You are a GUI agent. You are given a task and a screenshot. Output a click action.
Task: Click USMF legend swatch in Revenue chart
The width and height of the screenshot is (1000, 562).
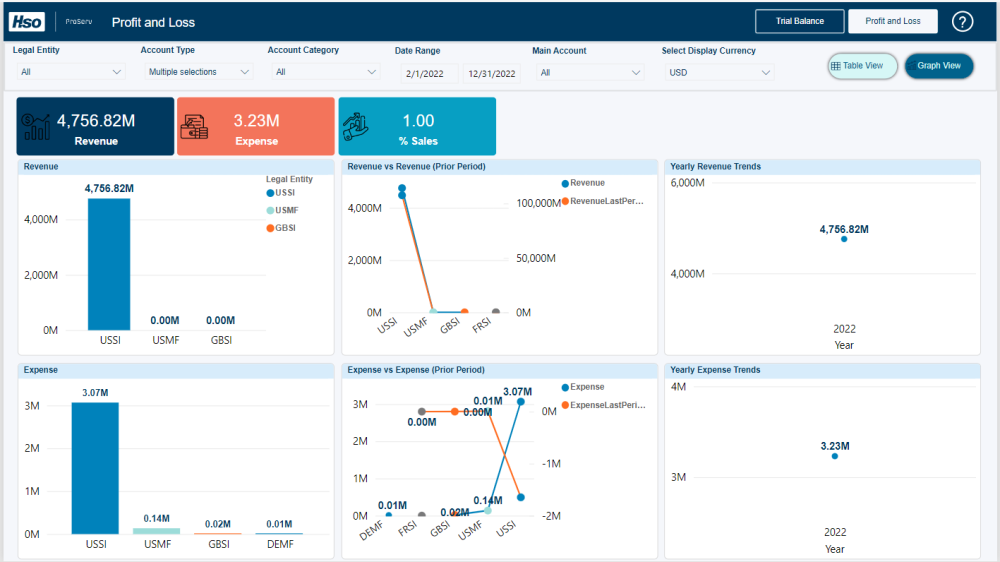point(270,211)
